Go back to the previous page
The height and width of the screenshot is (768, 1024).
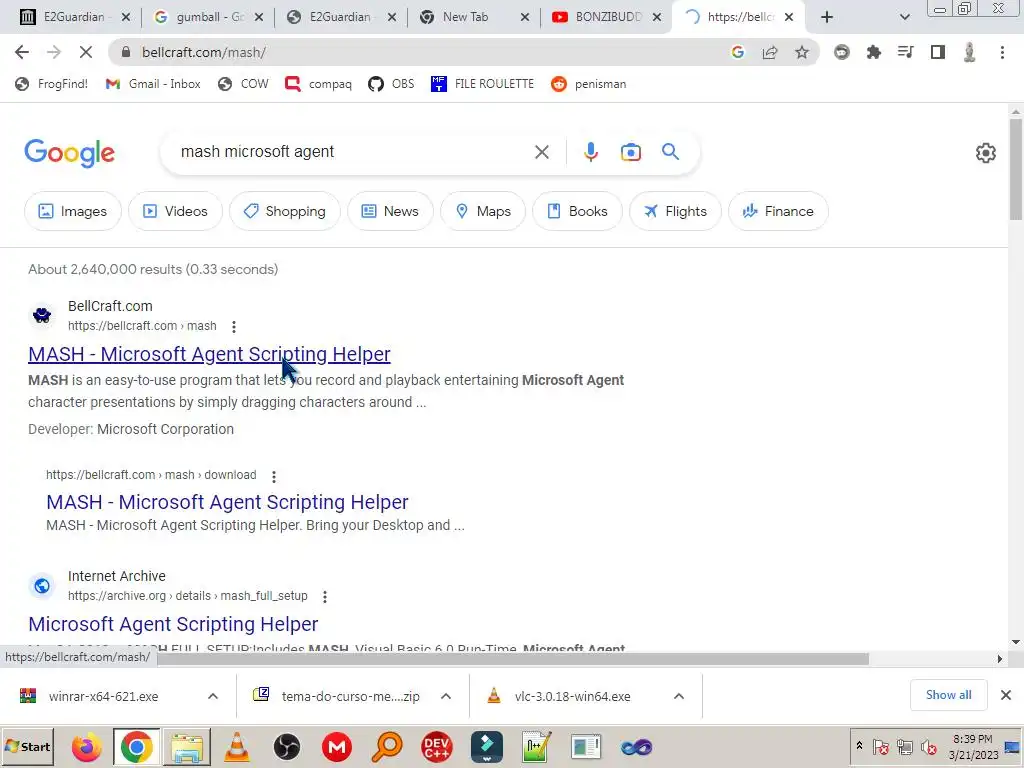point(22,52)
